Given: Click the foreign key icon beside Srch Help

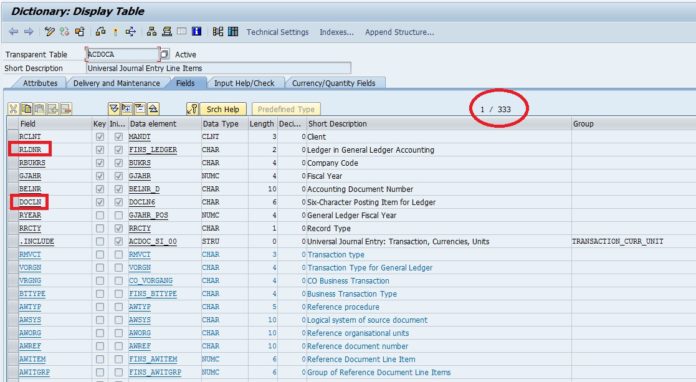Looking at the screenshot, I should pyautogui.click(x=192, y=109).
